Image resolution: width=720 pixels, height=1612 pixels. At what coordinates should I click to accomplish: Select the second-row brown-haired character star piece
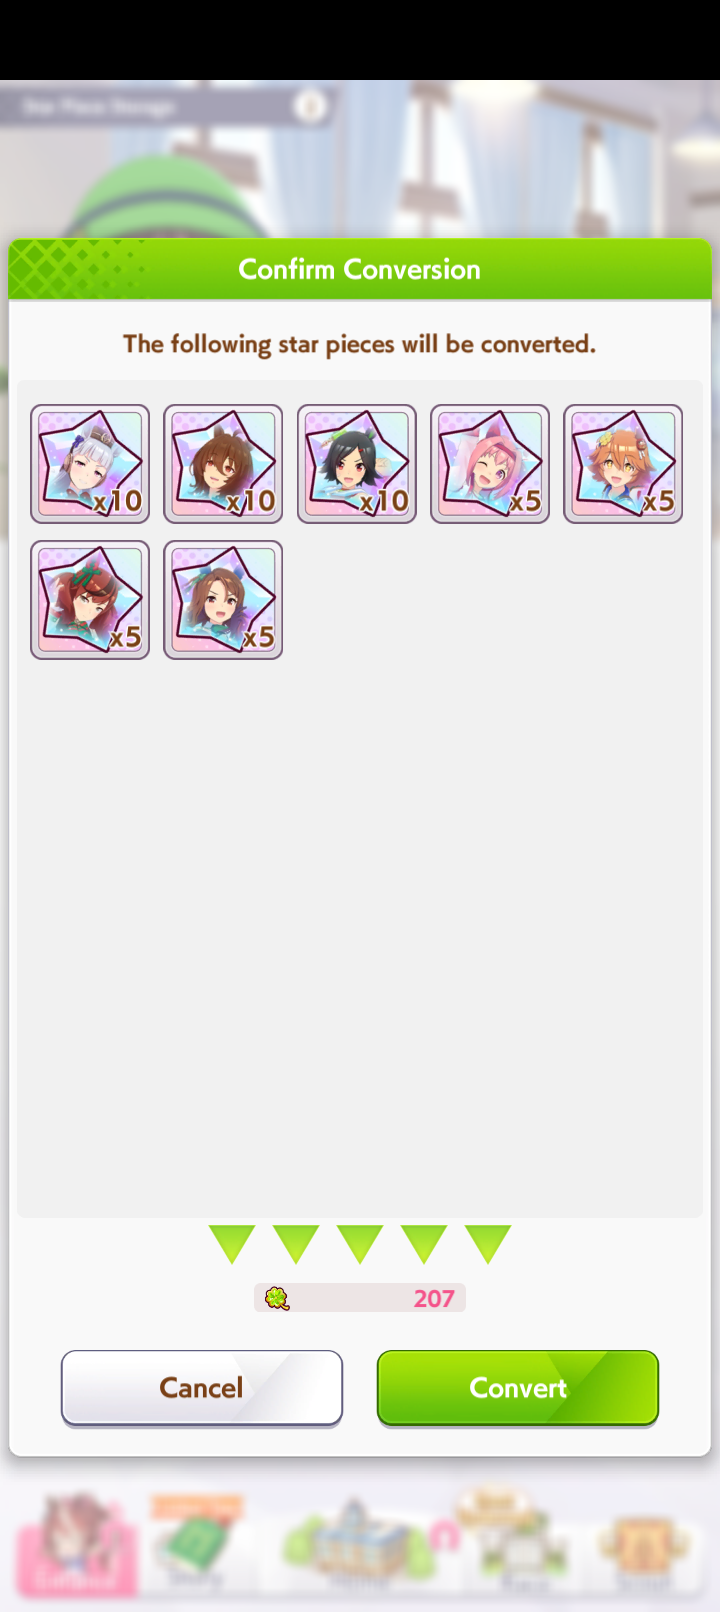[223, 600]
